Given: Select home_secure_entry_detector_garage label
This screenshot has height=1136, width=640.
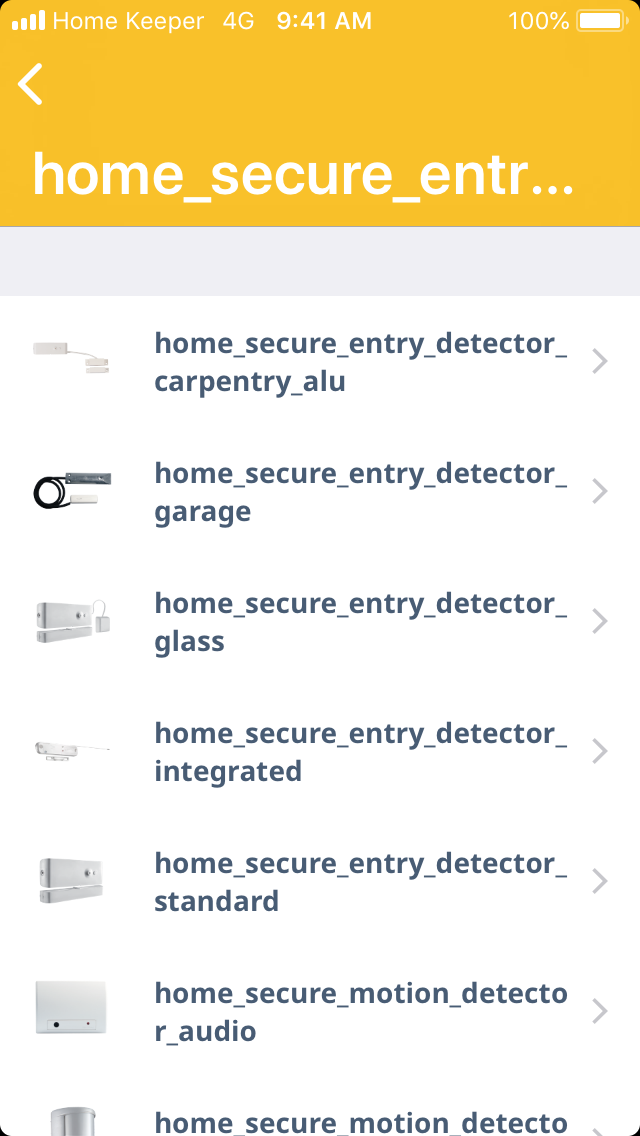Looking at the screenshot, I should point(360,492).
